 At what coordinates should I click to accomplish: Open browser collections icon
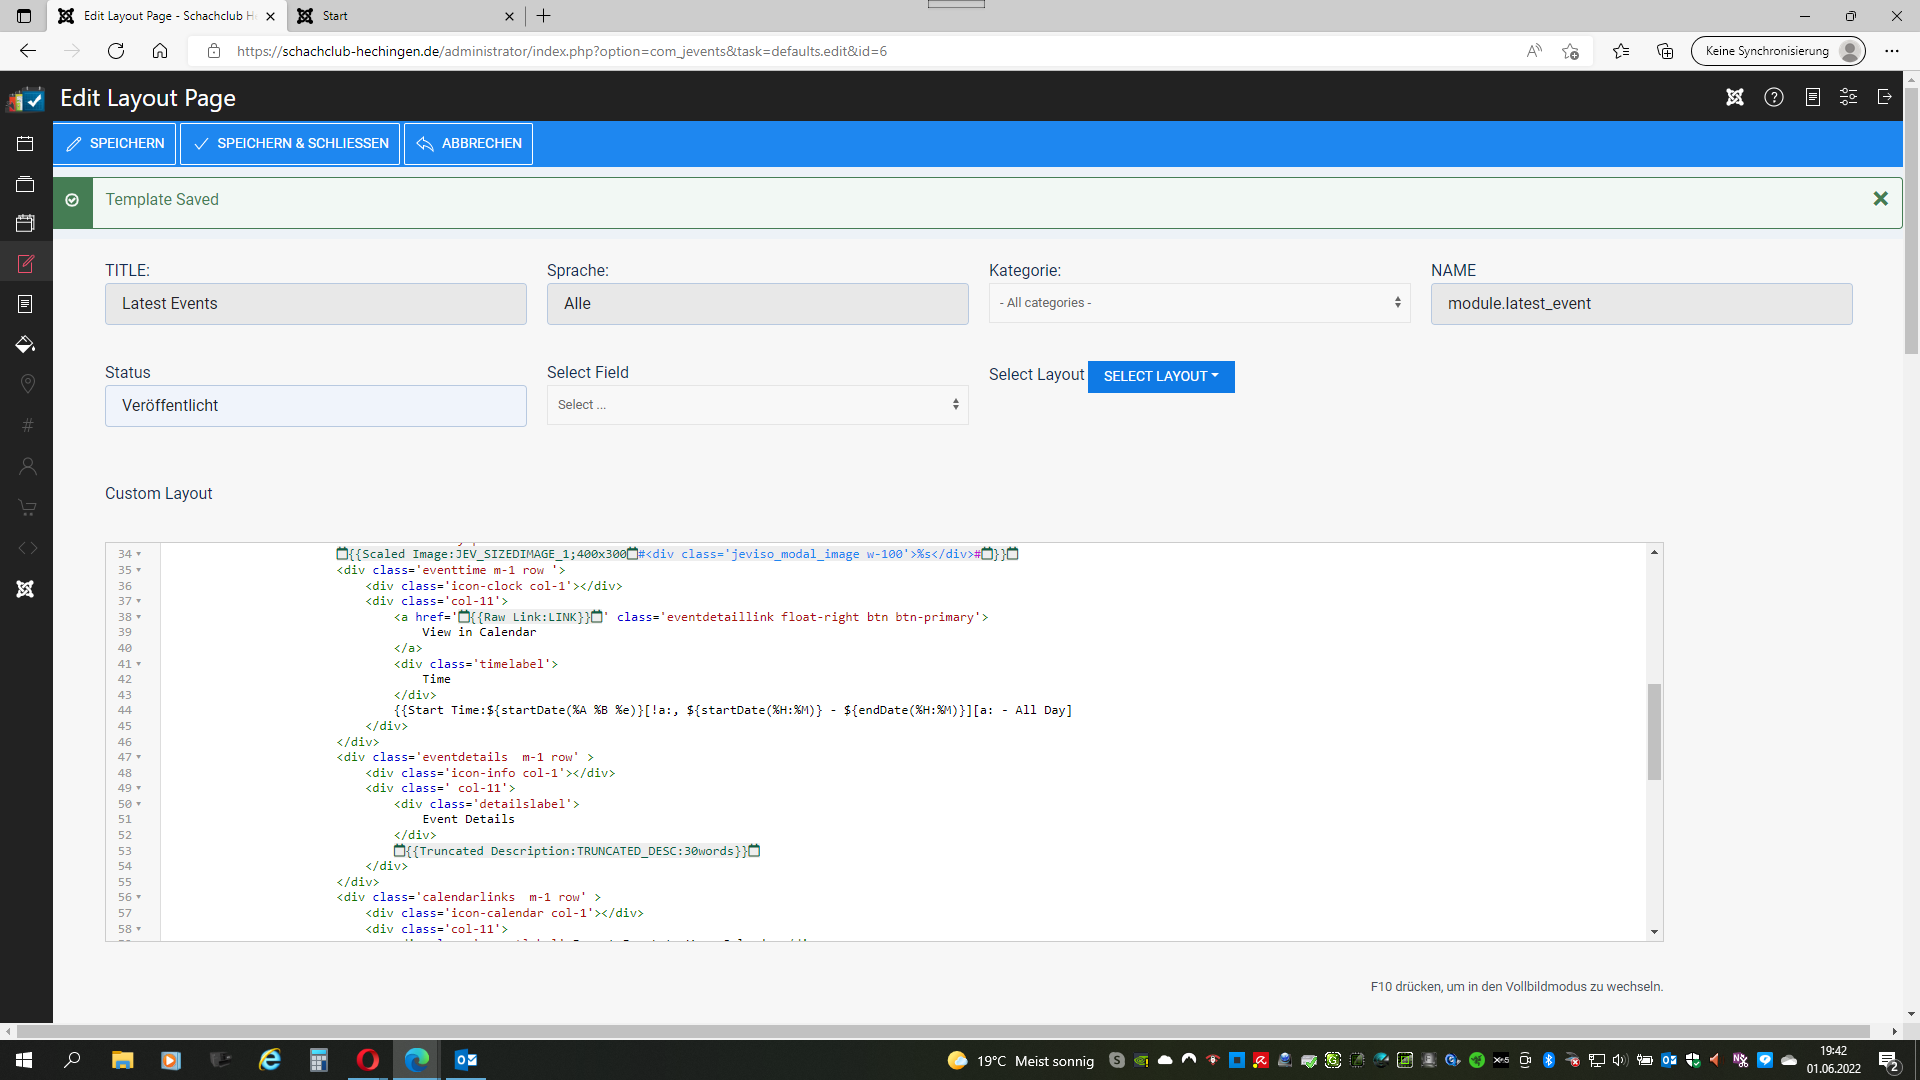[x=1665, y=51]
